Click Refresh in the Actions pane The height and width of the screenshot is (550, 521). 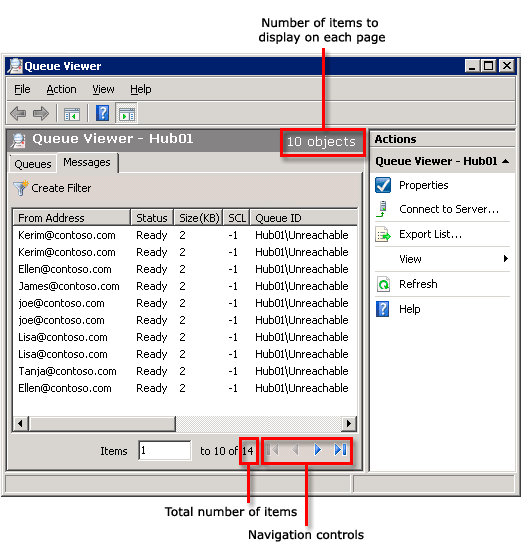click(x=418, y=284)
